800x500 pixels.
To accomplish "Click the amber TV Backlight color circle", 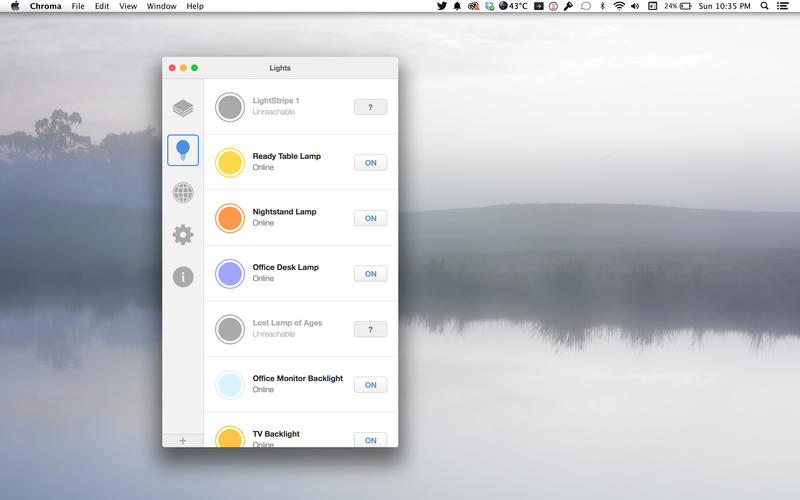I will point(230,437).
